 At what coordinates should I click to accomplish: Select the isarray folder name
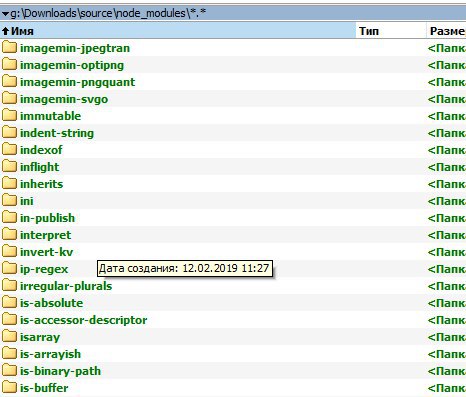[x=40, y=337]
